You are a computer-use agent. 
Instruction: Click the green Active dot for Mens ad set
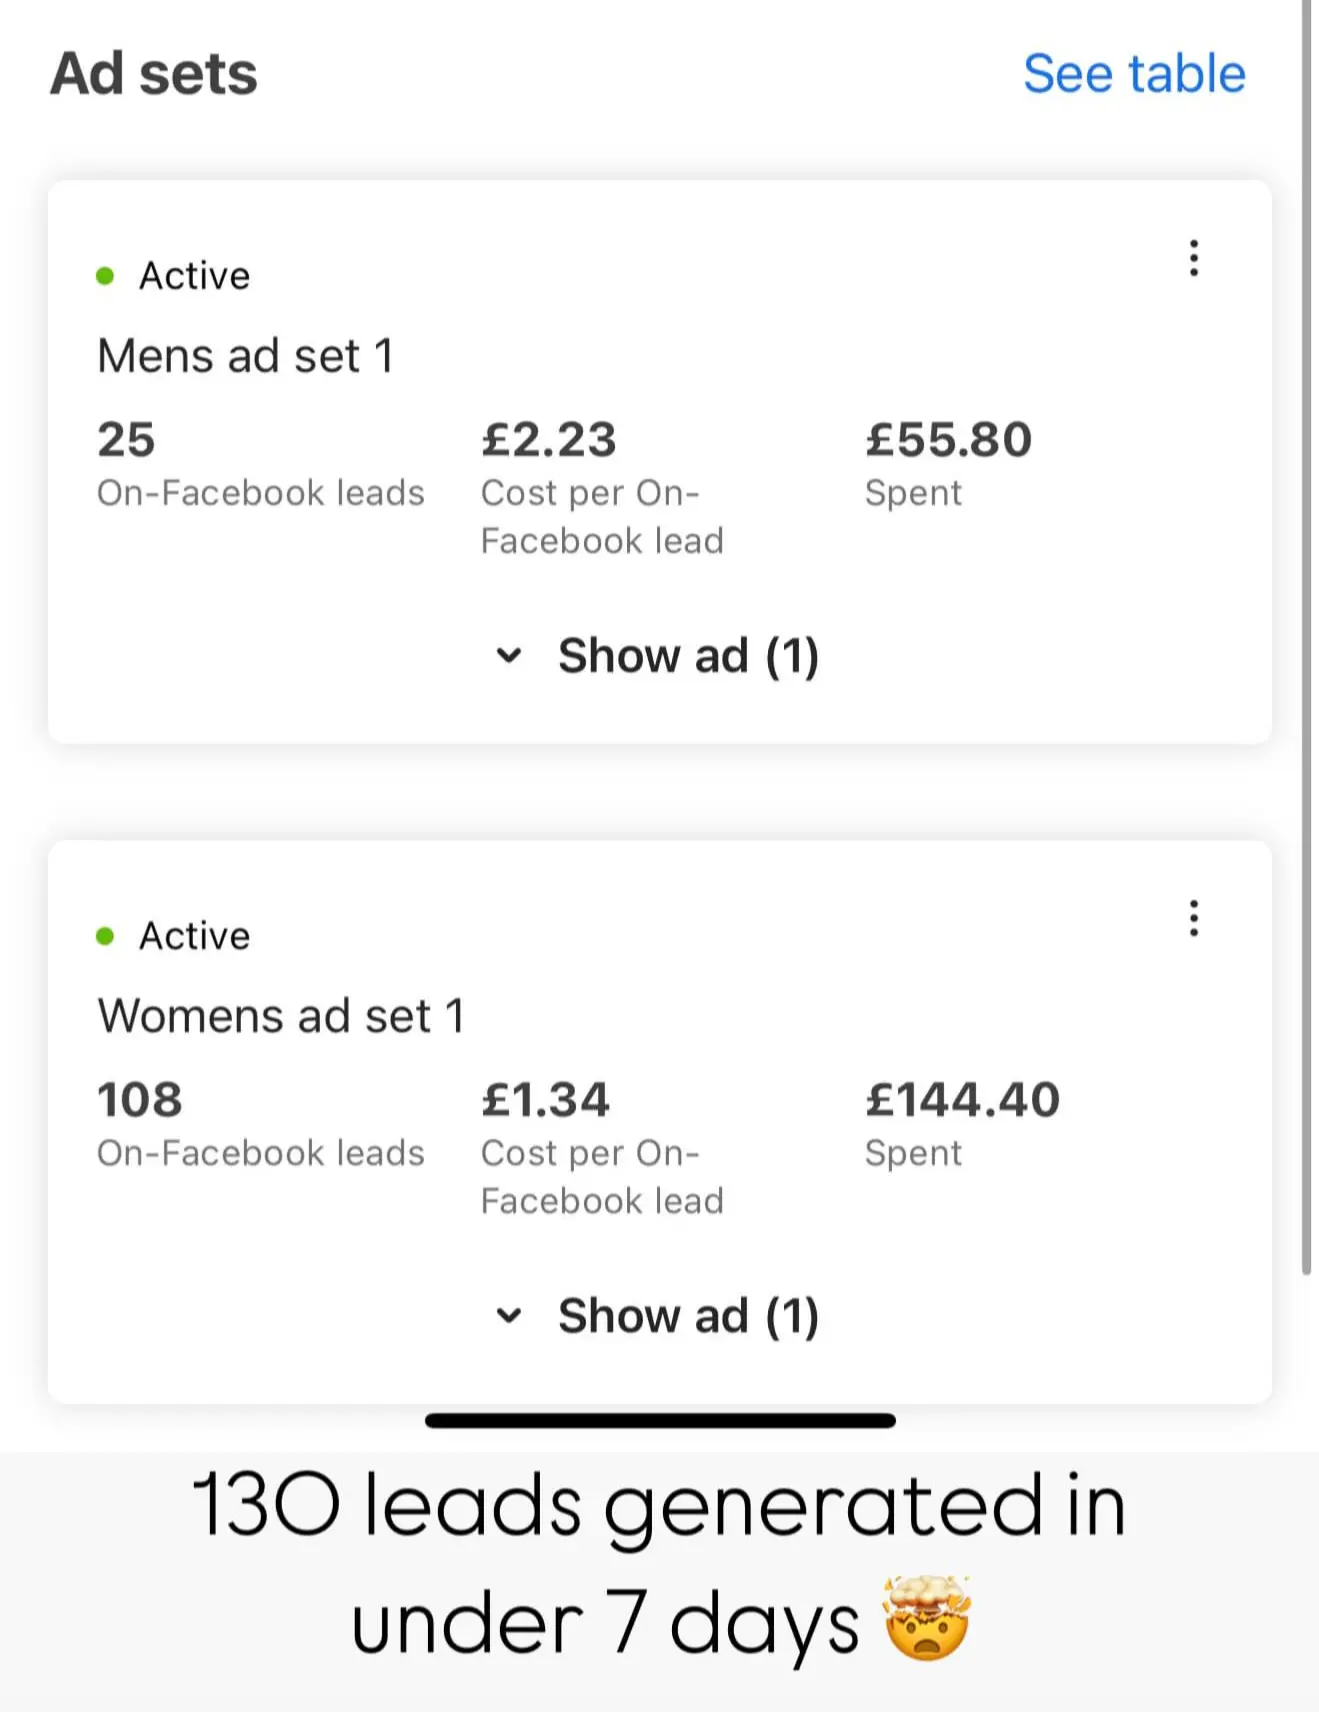pyautogui.click(x=105, y=276)
